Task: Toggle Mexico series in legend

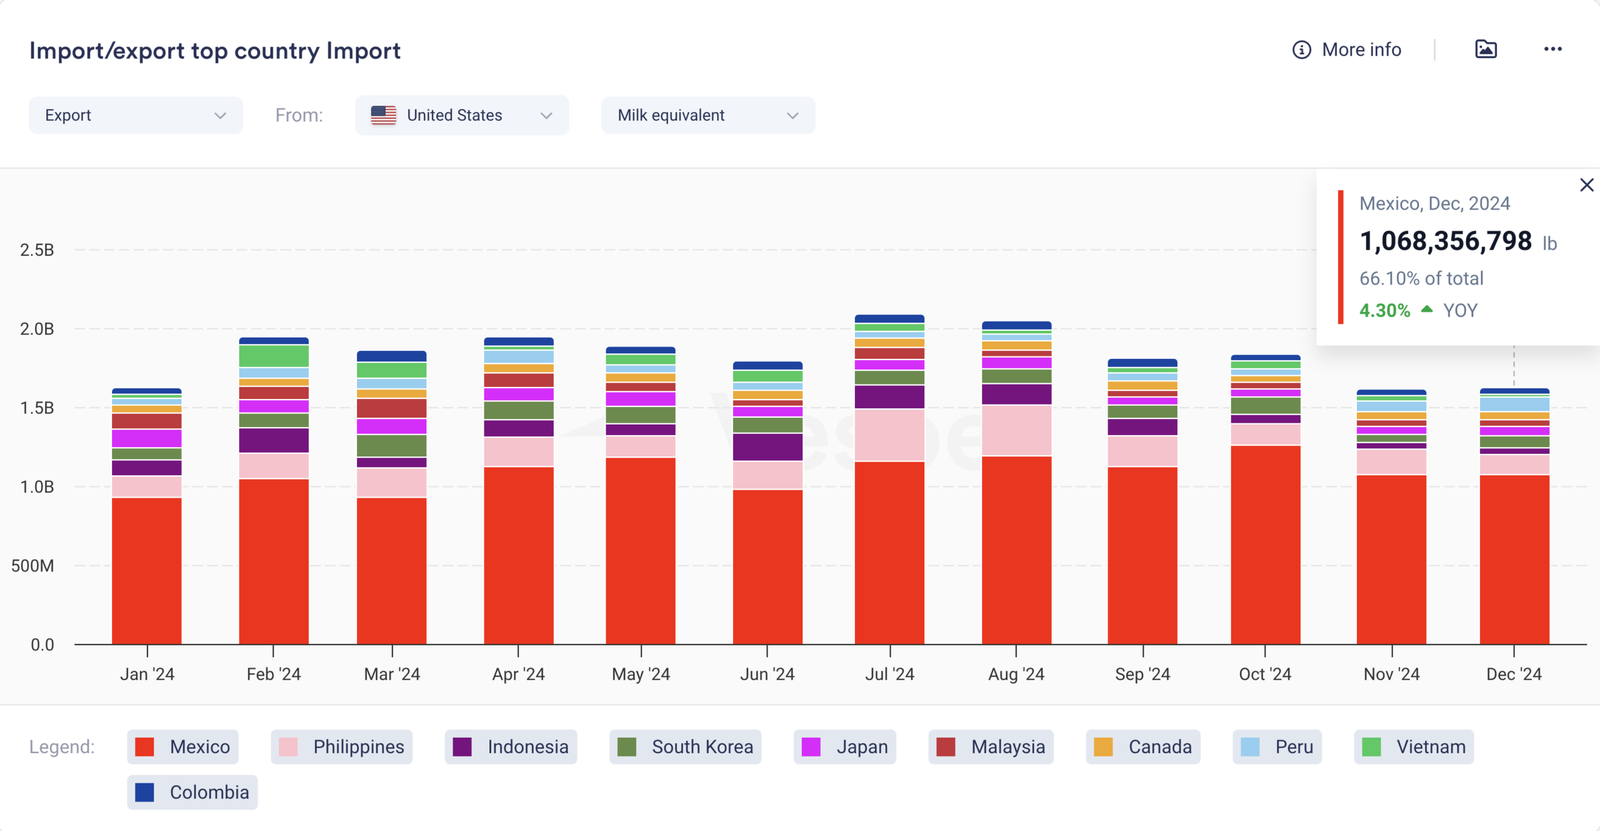Action: click(183, 747)
